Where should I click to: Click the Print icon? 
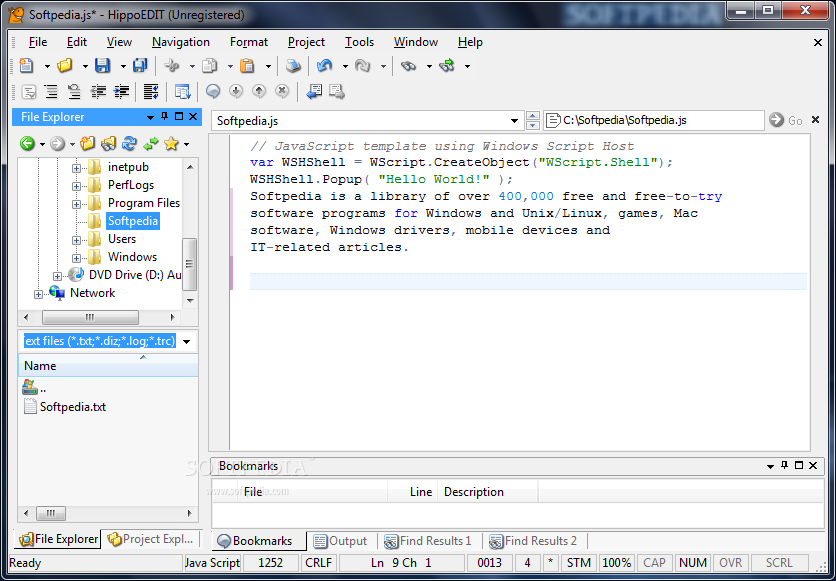point(293,66)
